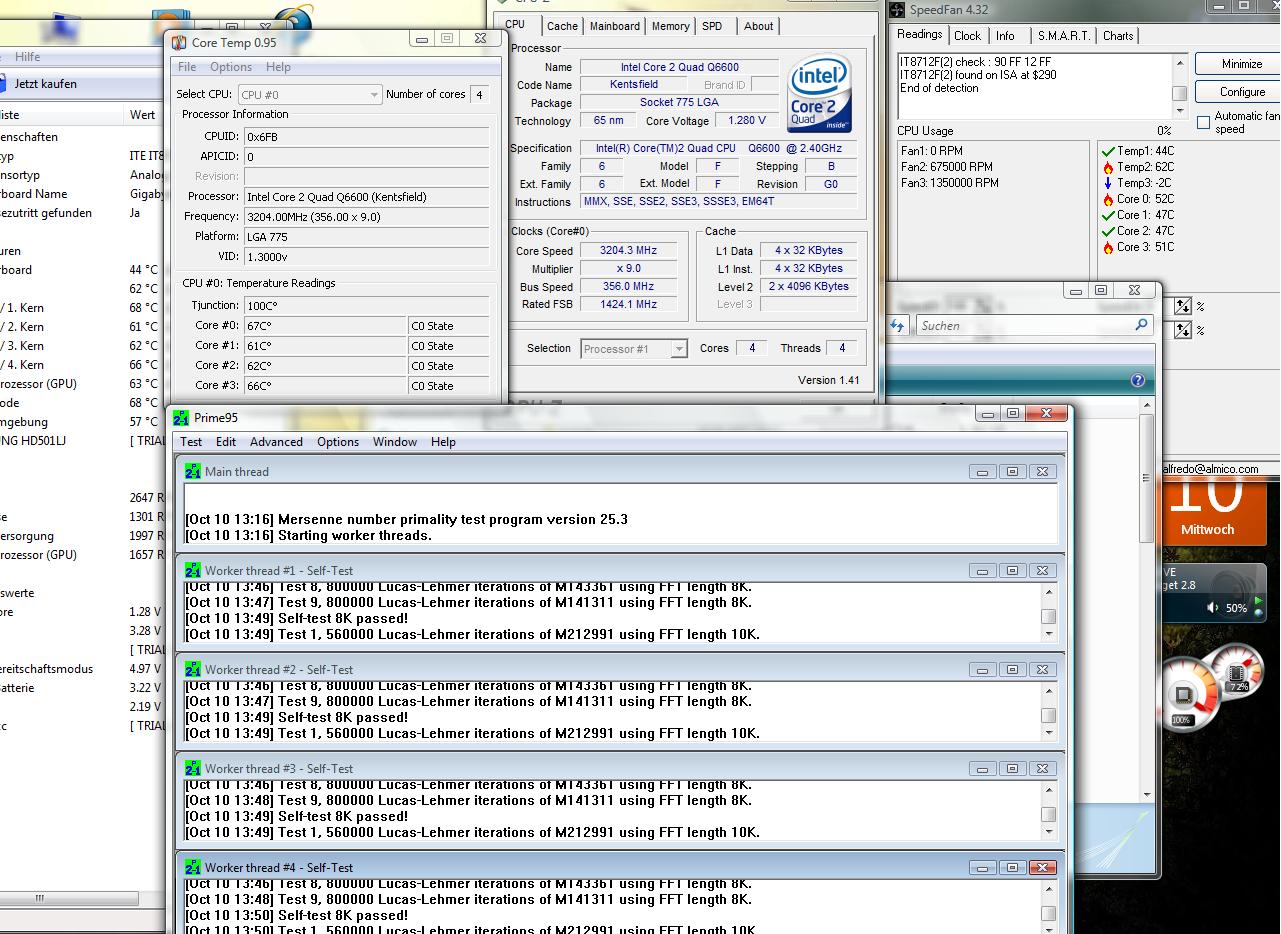The width and height of the screenshot is (1281, 934).
Task: Switch to the Clock tab in SpeedFan
Action: coord(967,36)
